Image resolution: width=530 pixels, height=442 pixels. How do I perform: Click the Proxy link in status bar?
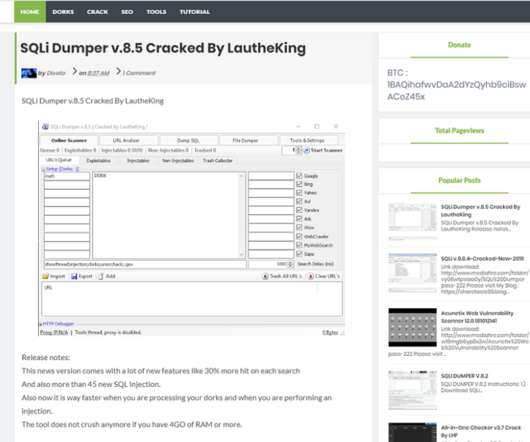[x=54, y=333]
